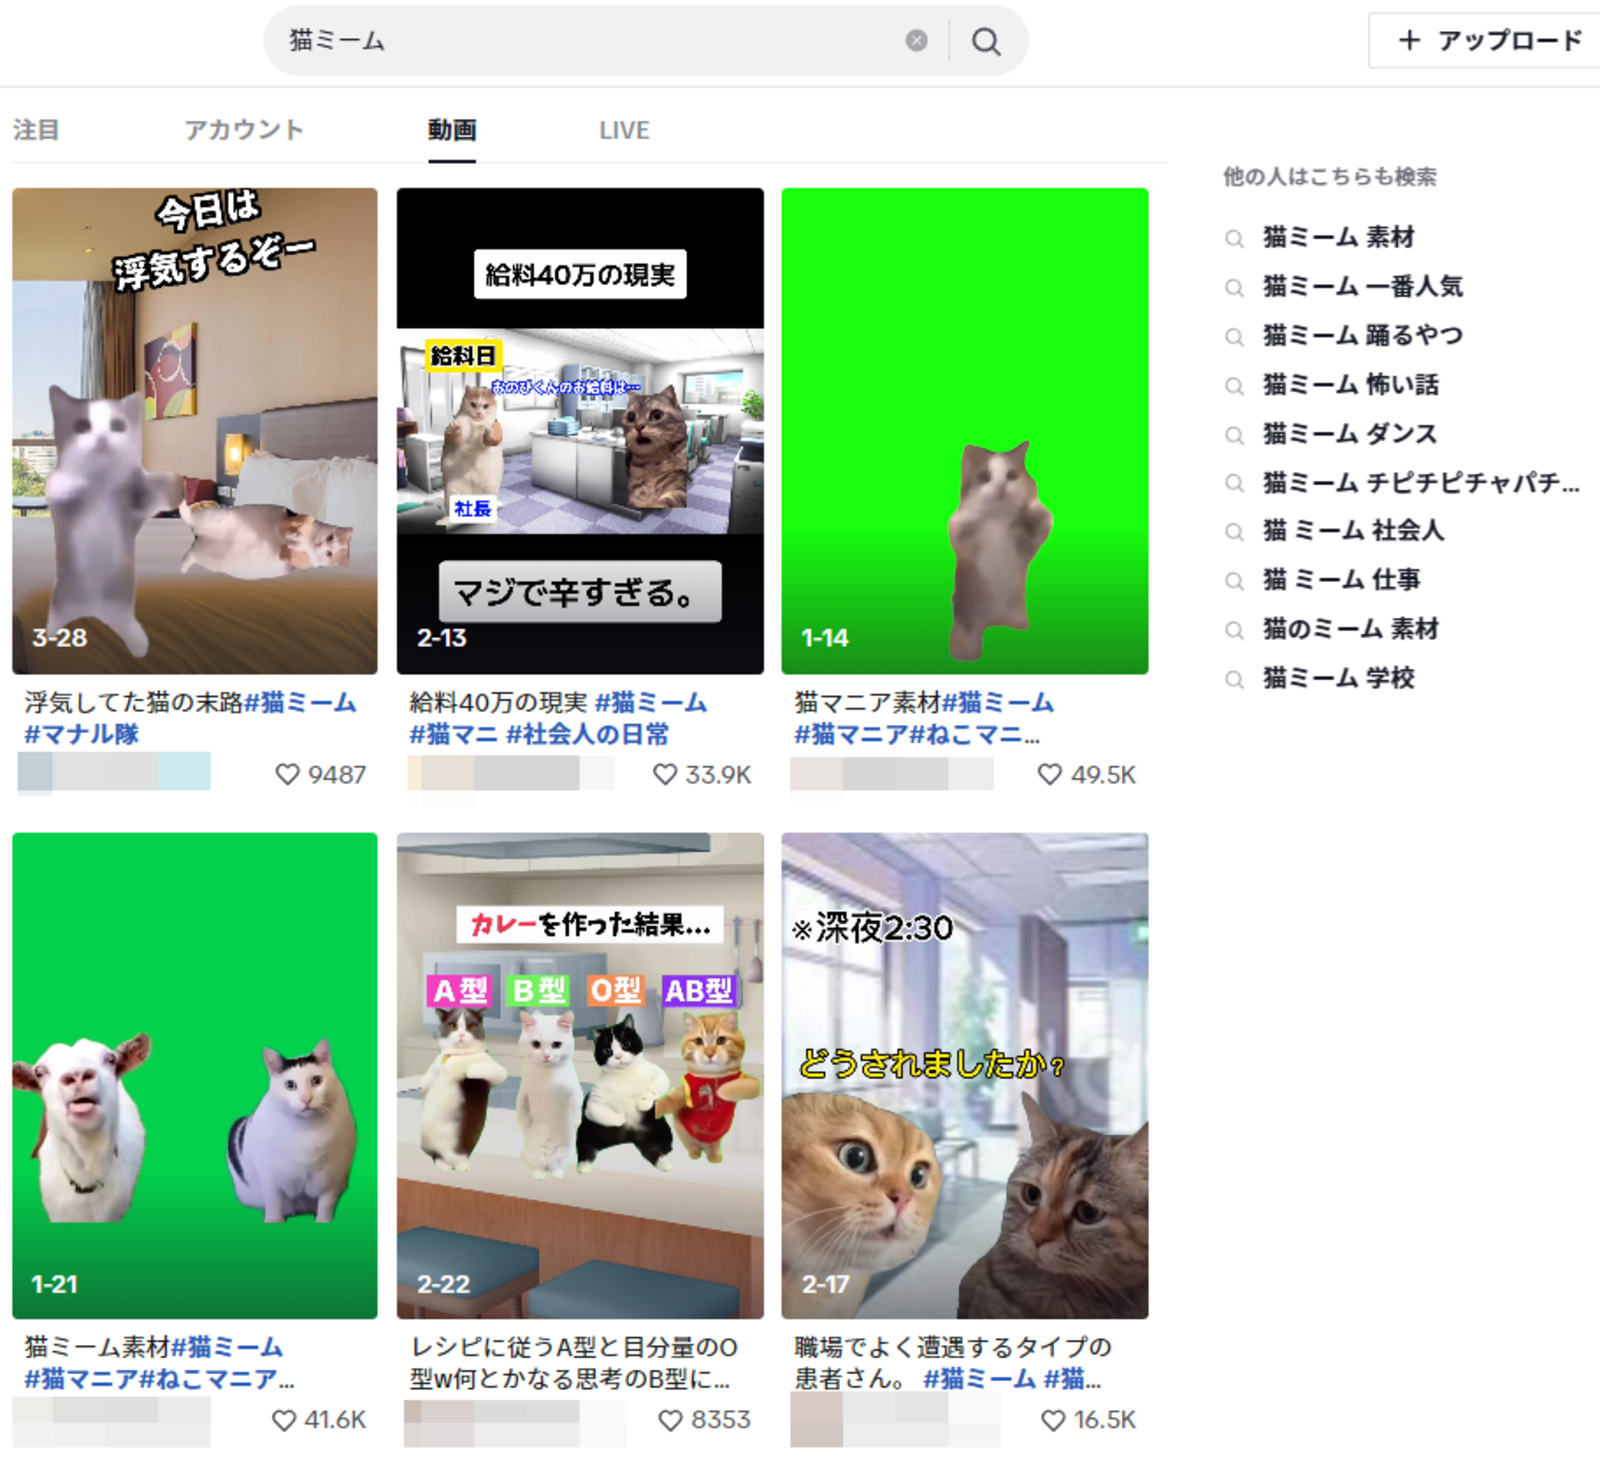Click the plus icon on the upload button
Viewport: 1600px width, 1458px height.
pos(1410,41)
